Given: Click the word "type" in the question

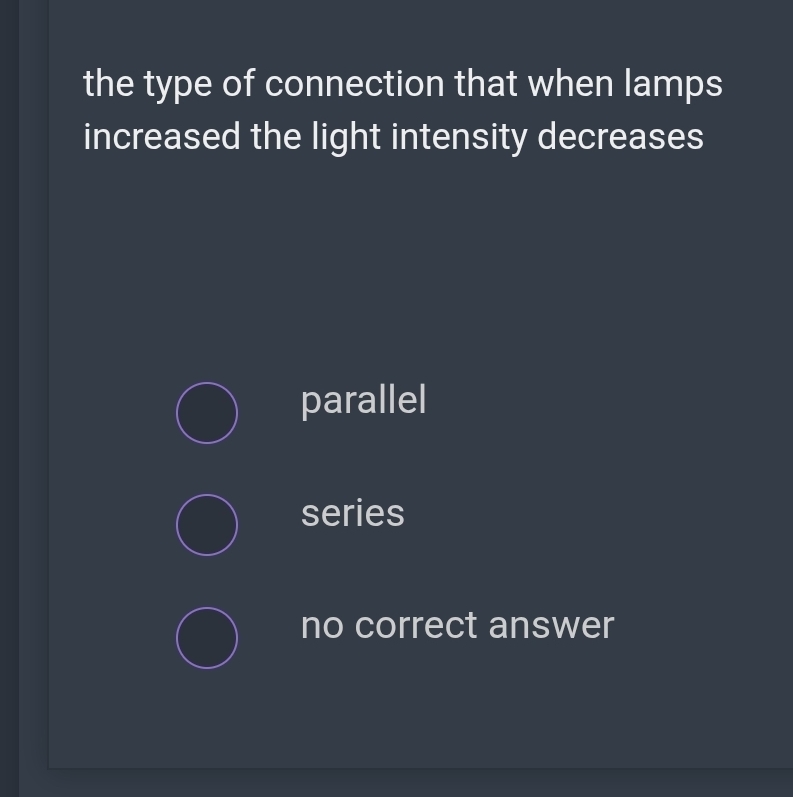Looking at the screenshot, I should pos(177,86).
